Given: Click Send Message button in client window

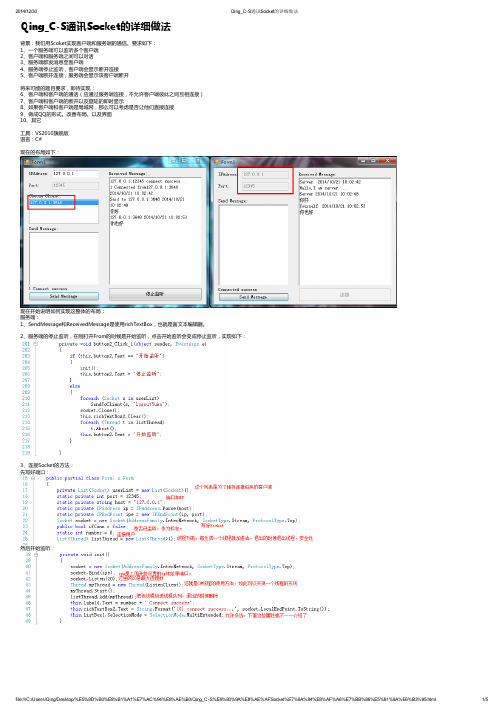Looking at the screenshot, I should tap(253, 297).
